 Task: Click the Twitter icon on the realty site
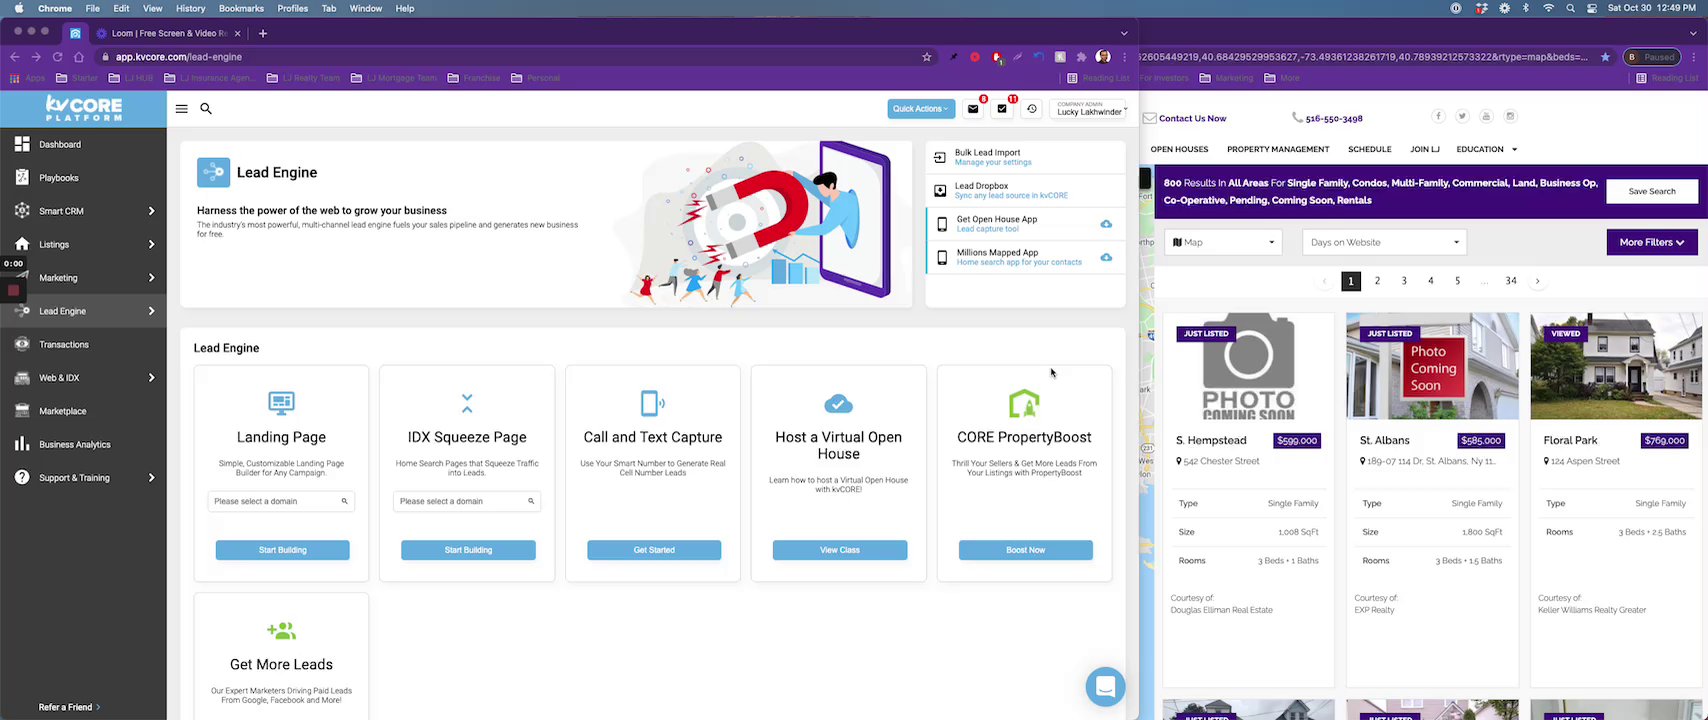[x=1462, y=116]
